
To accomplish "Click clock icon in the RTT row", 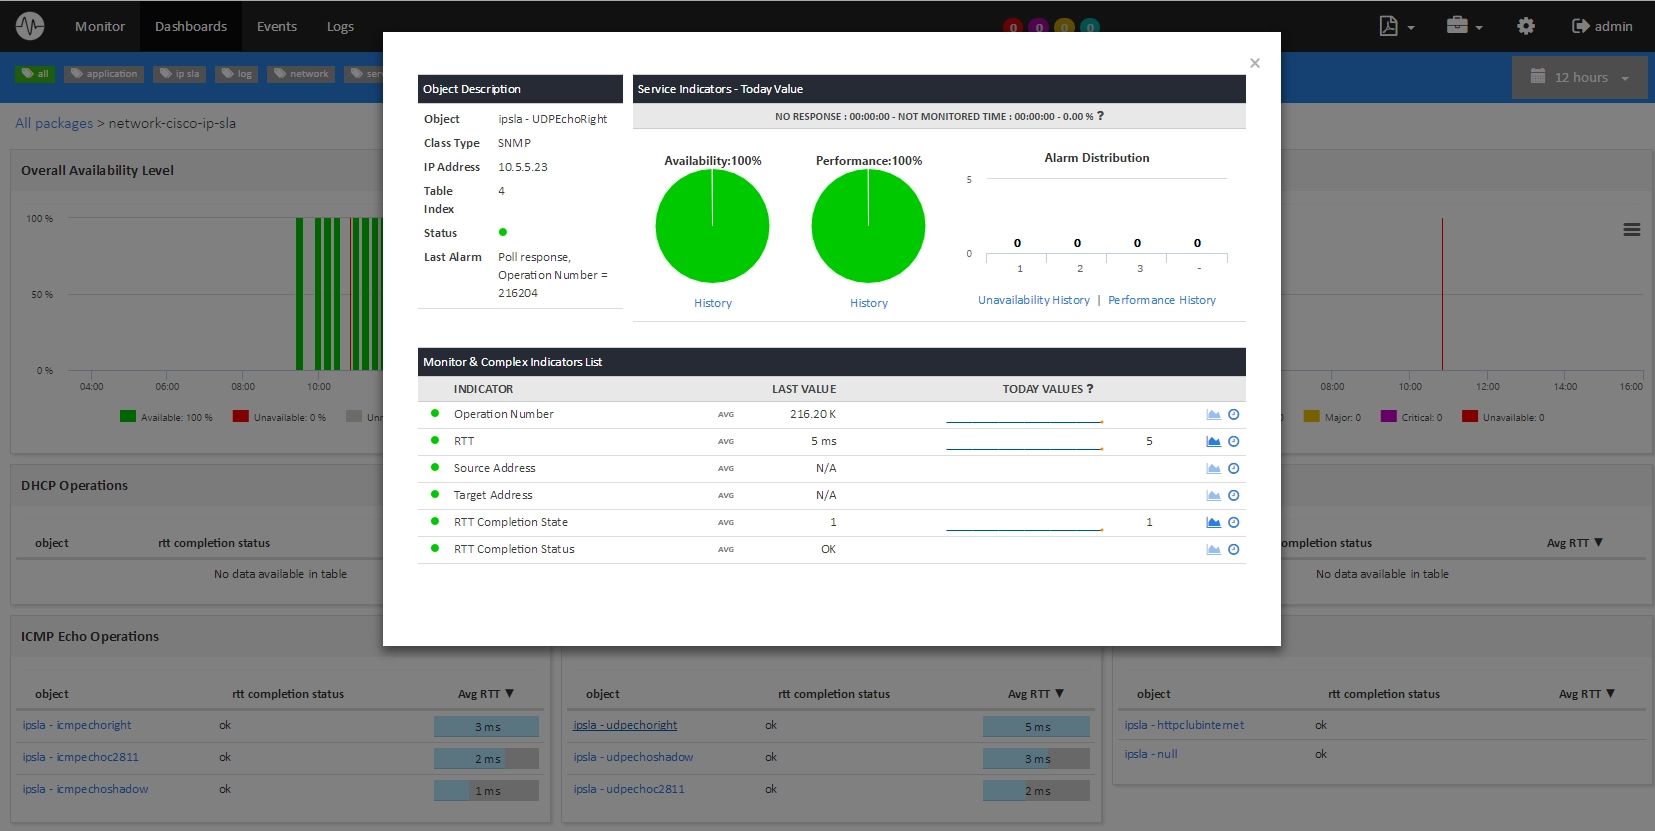I will pyautogui.click(x=1234, y=441).
